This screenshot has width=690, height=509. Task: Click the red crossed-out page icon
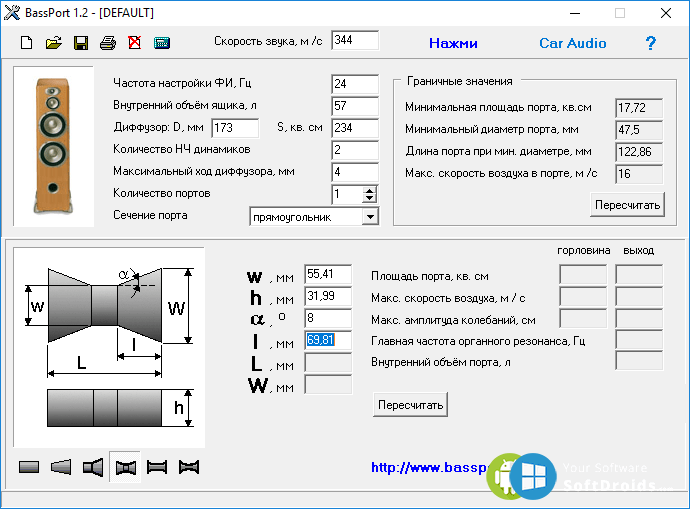[134, 43]
